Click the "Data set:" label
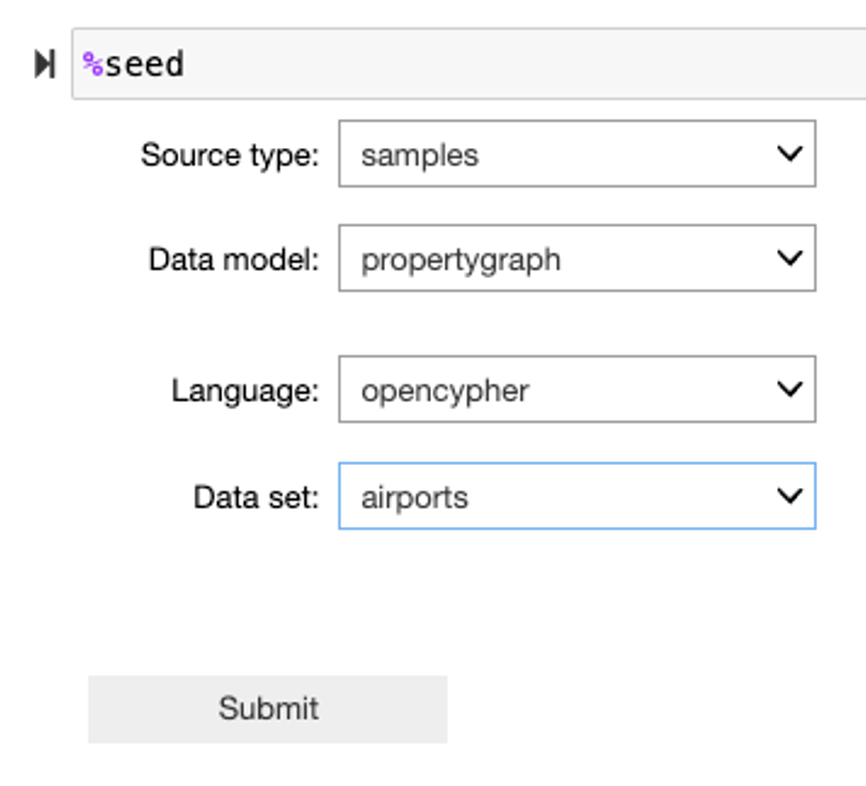866x786 pixels. (x=255, y=497)
